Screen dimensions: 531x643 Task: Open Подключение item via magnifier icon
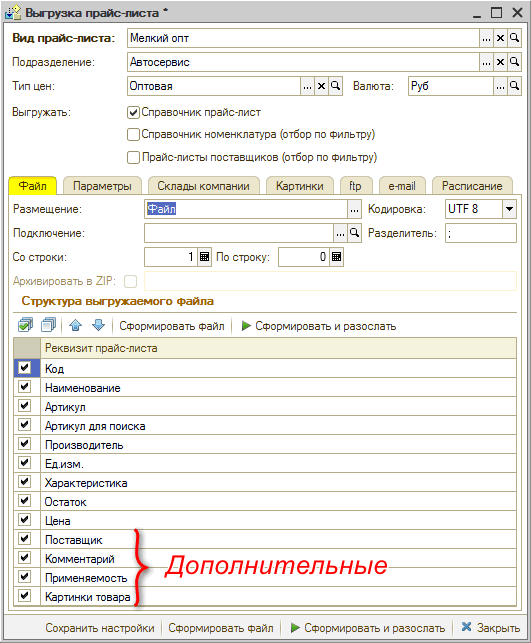tap(354, 233)
